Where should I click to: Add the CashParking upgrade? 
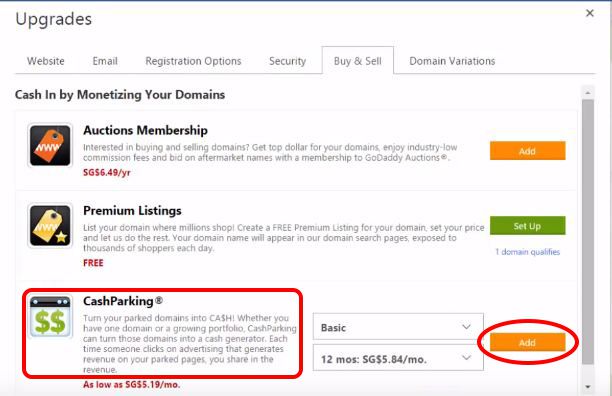tap(527, 343)
